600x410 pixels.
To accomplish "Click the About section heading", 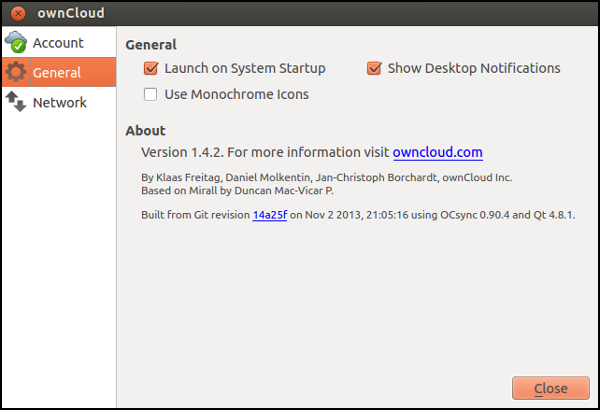I will coord(145,131).
